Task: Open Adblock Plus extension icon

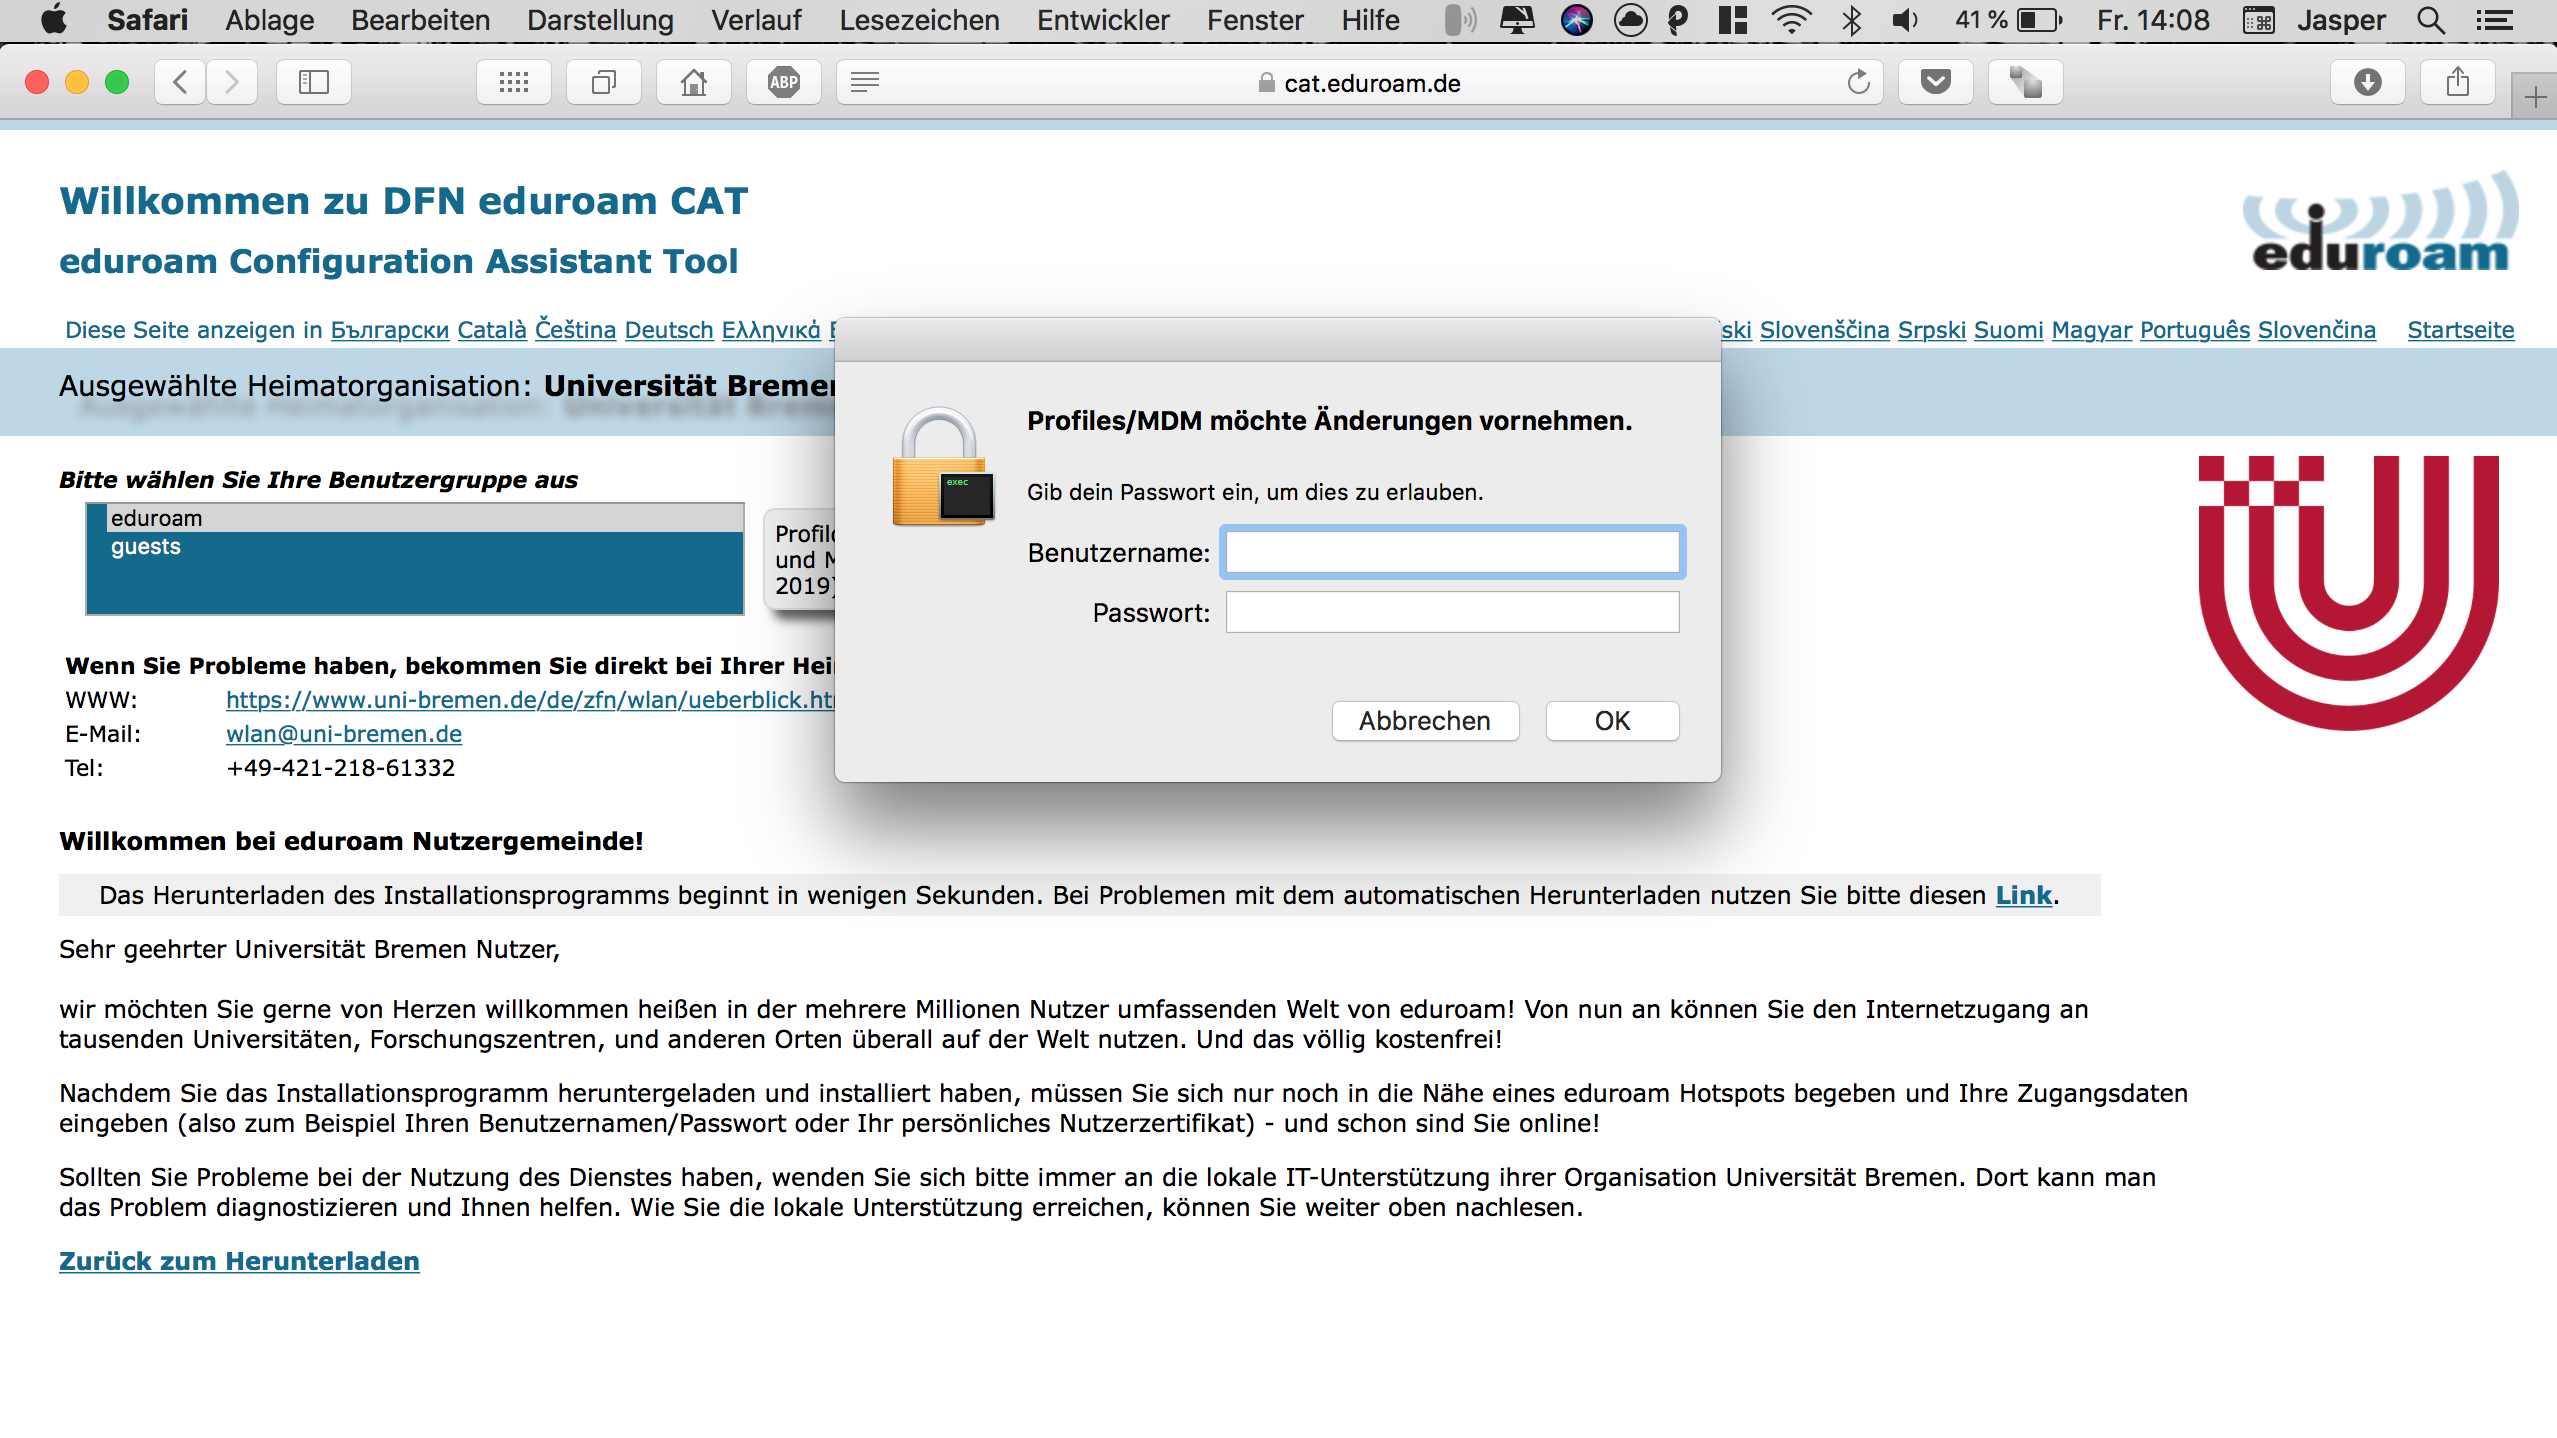Action: pyautogui.click(x=783, y=82)
